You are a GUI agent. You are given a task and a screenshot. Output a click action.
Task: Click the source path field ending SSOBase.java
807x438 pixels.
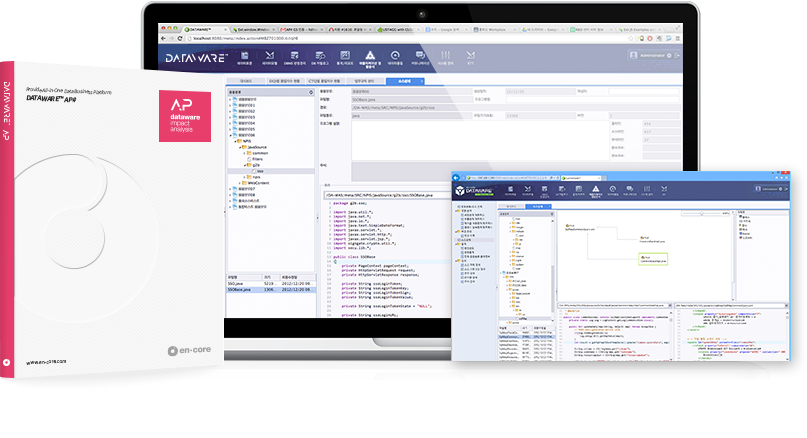pyautogui.click(x=387, y=195)
